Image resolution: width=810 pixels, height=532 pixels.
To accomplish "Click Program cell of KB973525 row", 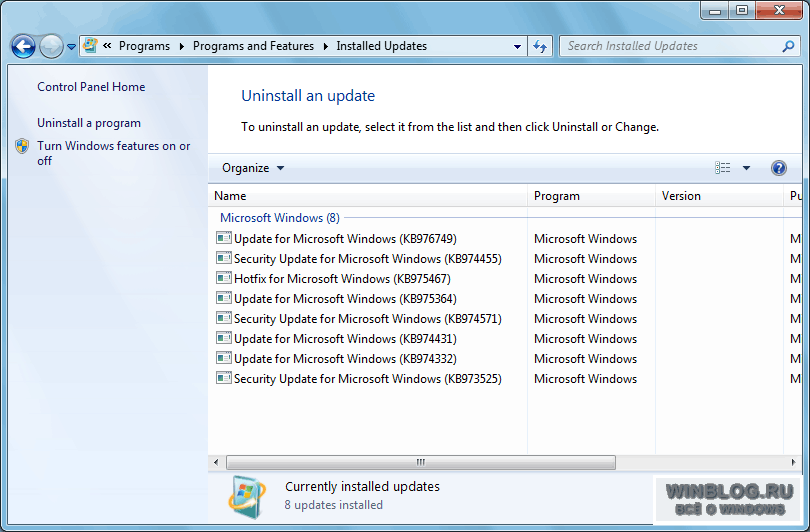I will point(585,379).
